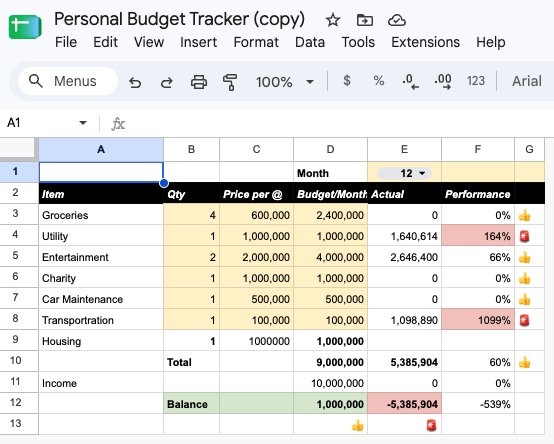
Task: Open the View menu
Action: point(149,42)
